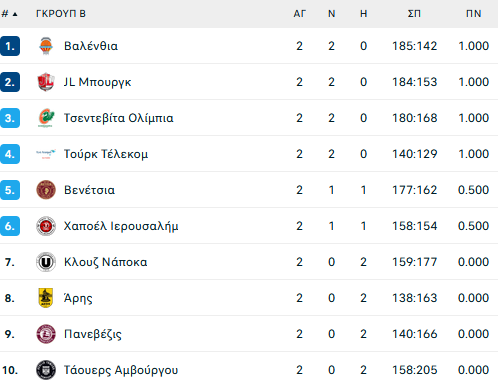The height and width of the screenshot is (385, 498).
Task: Click the Κλουζ Νάποκα U logo
Action: click(46, 262)
